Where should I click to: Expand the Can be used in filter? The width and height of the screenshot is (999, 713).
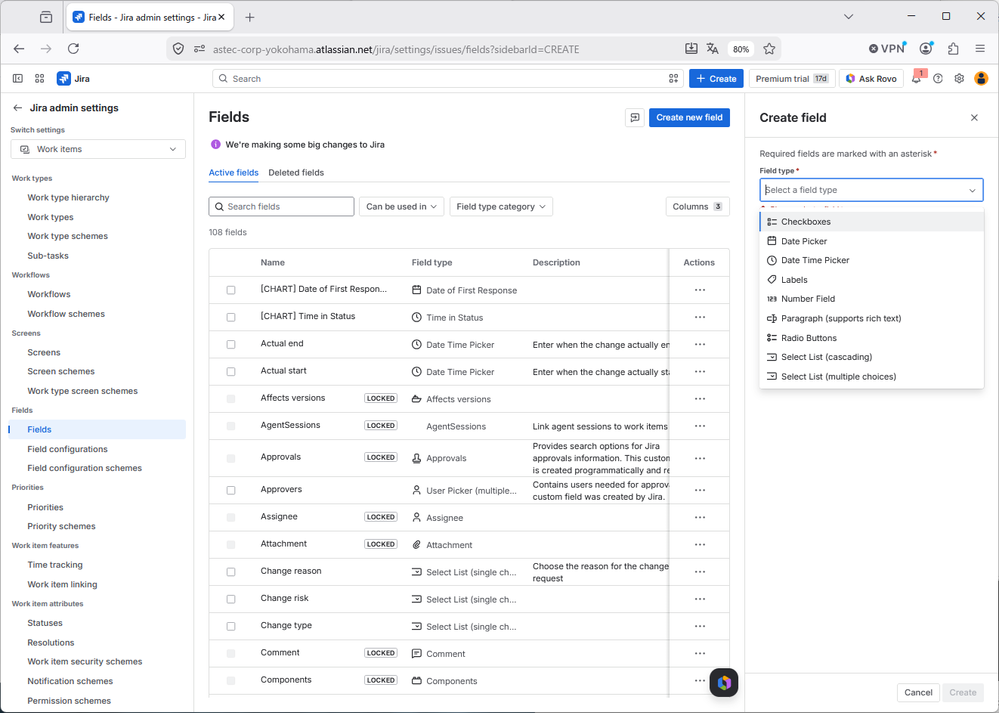(401, 206)
